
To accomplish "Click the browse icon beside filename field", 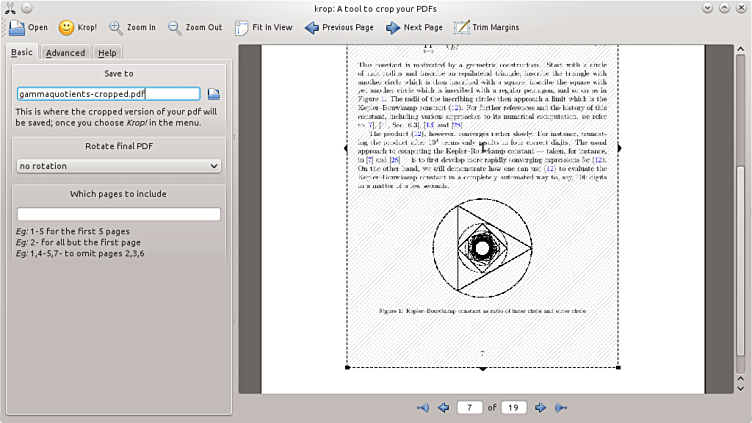I will point(214,94).
